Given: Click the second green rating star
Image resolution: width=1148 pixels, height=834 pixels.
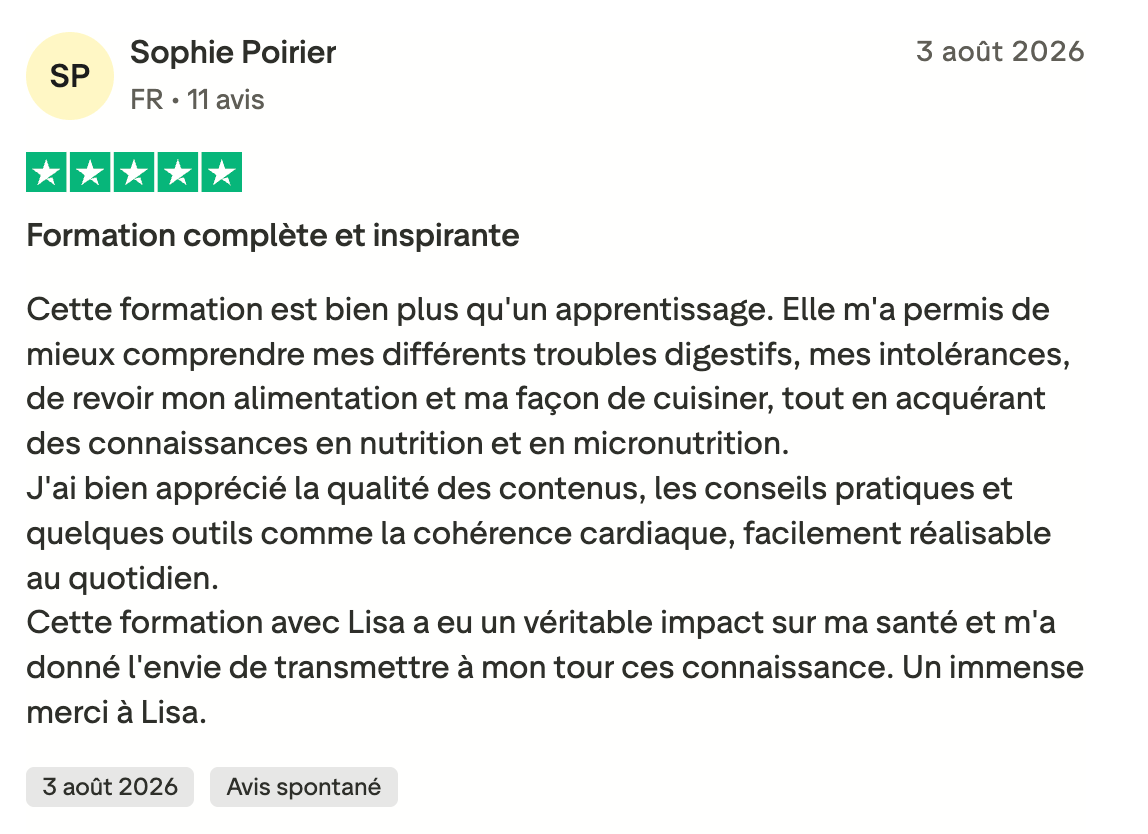Looking at the screenshot, I should point(90,172).
